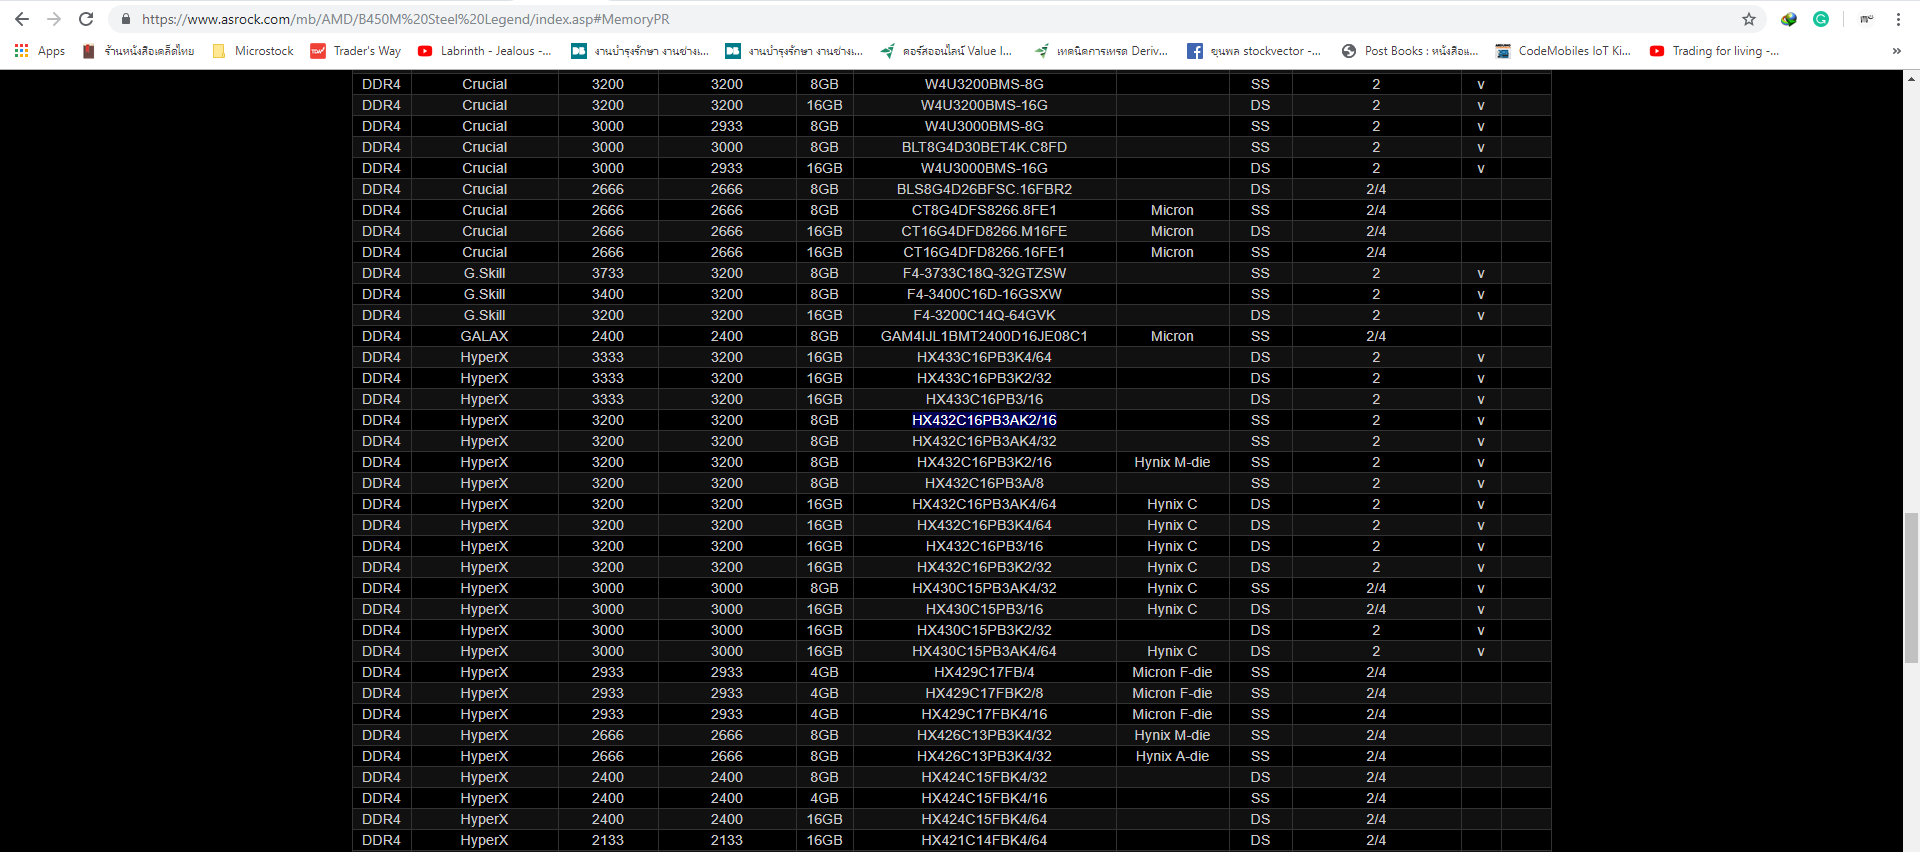Open the Post Books bookmark
The image size is (1920, 852).
pos(1410,51)
